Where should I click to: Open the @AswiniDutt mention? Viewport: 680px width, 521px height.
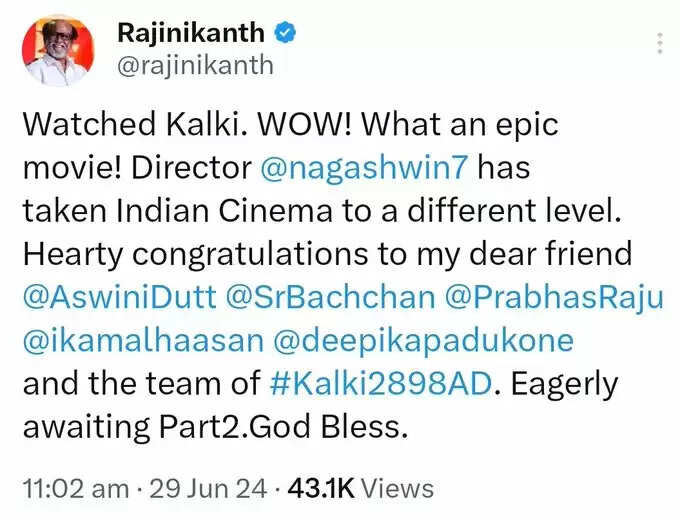pyautogui.click(x=120, y=297)
